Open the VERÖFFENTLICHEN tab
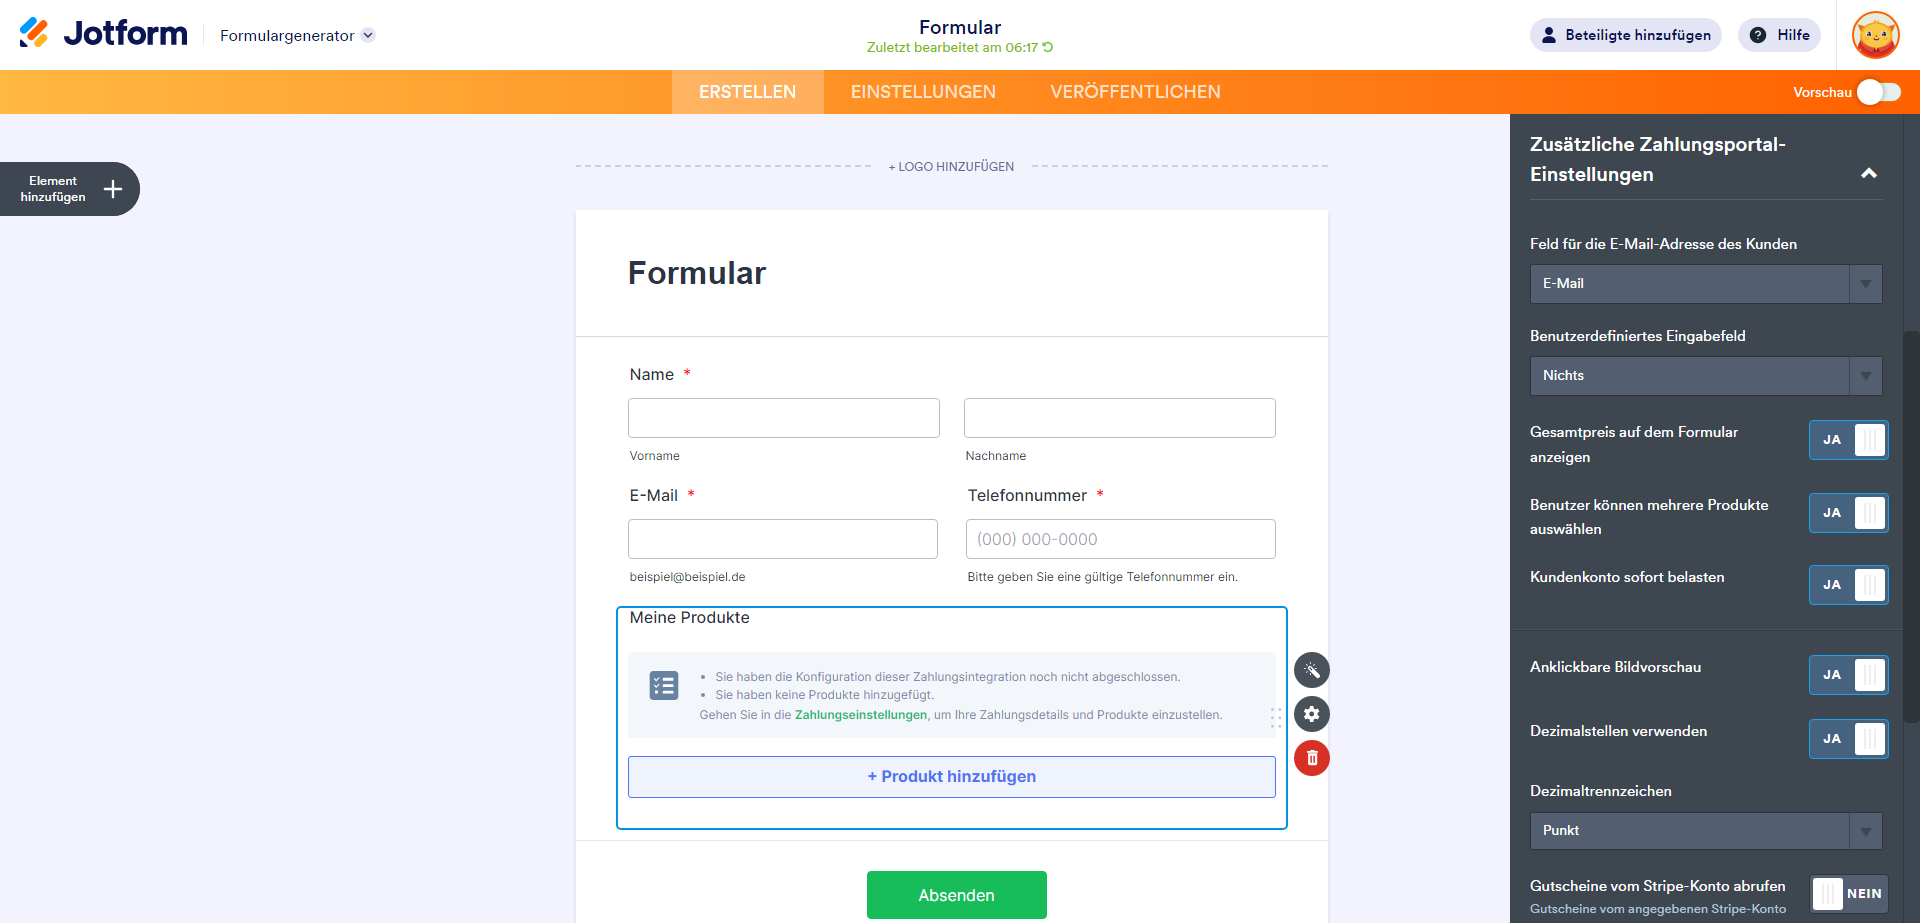This screenshot has height=923, width=1920. click(1135, 92)
